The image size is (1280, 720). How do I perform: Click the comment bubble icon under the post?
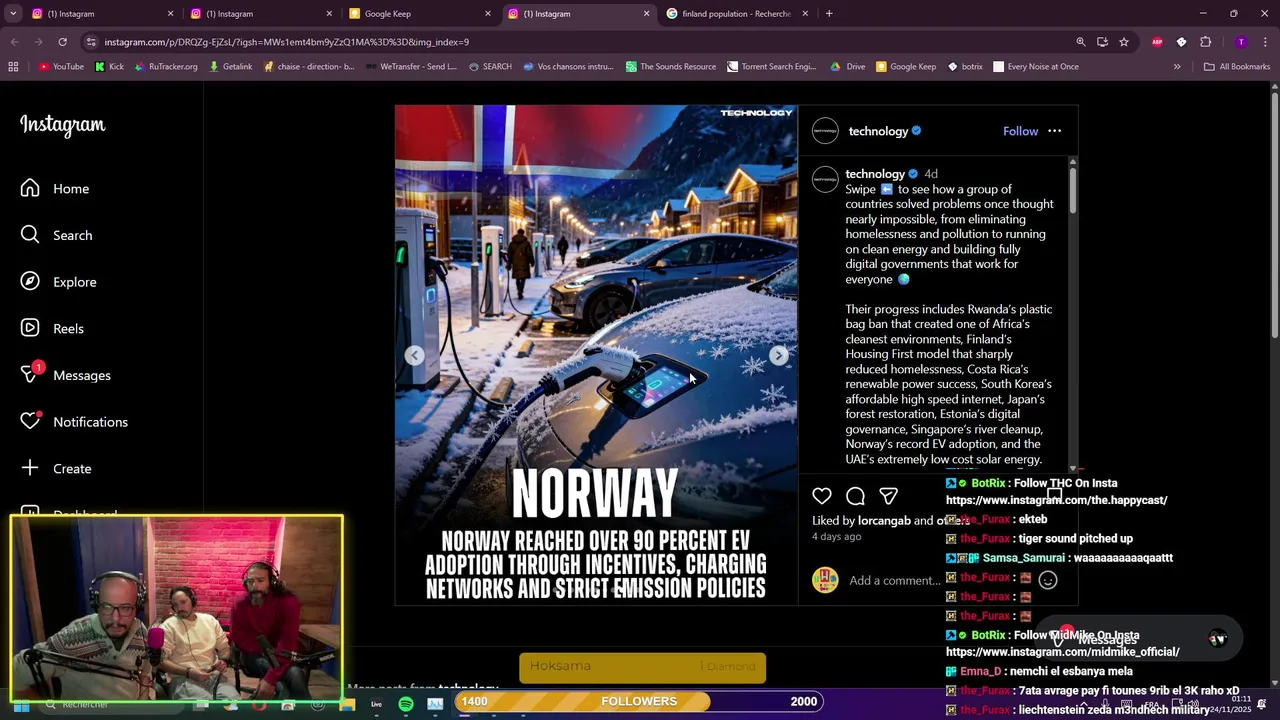pos(855,496)
